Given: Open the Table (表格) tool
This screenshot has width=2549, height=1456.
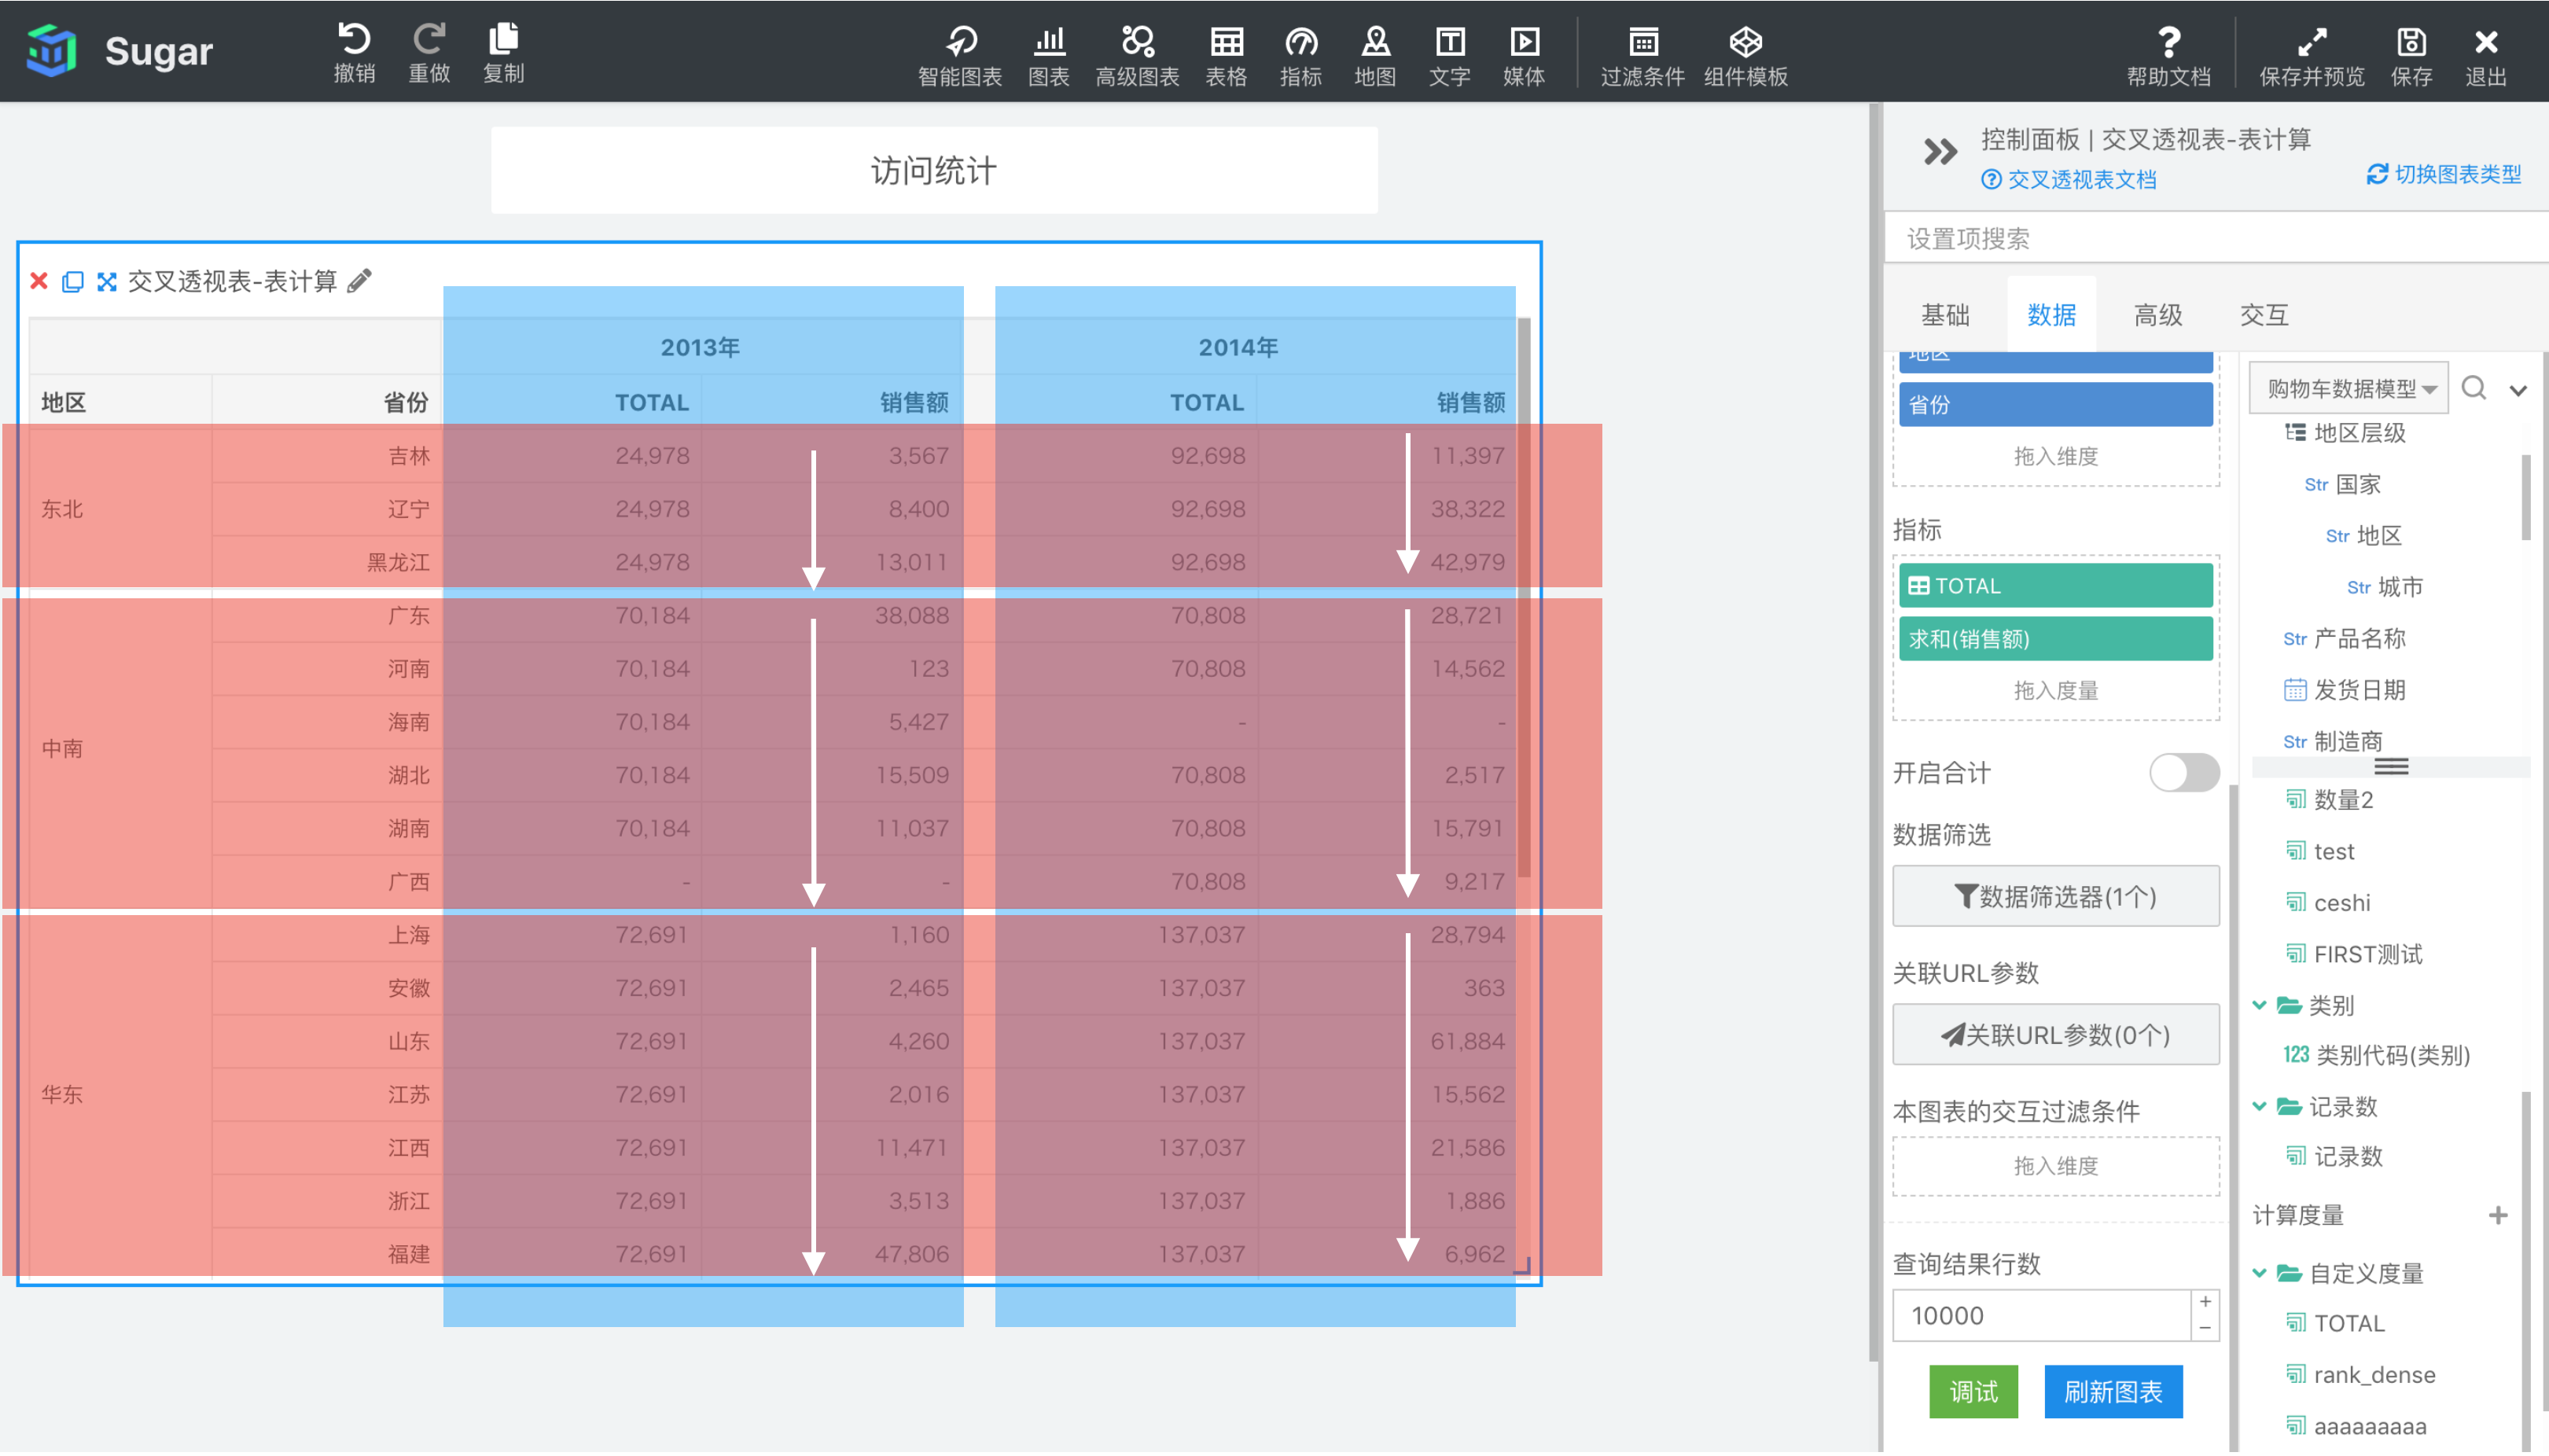Looking at the screenshot, I should 1226,55.
